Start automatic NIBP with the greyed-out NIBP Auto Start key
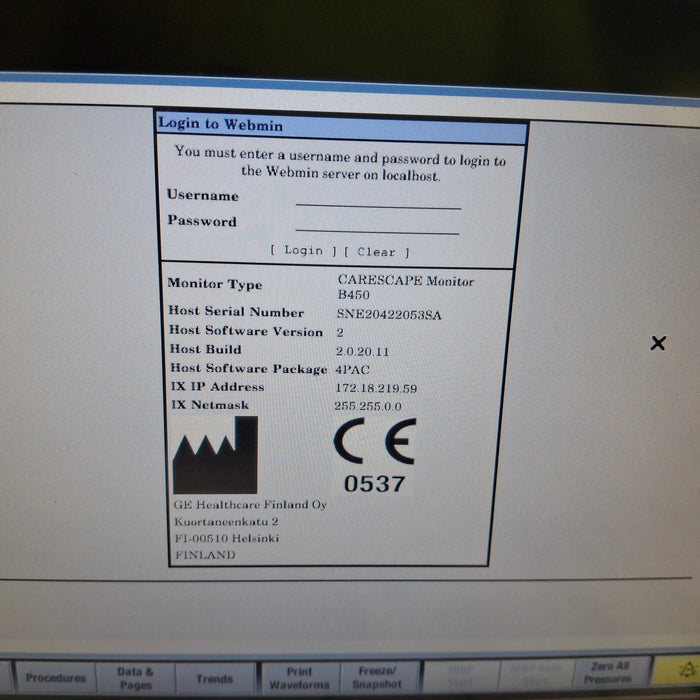The height and width of the screenshot is (700, 700). click(x=536, y=674)
